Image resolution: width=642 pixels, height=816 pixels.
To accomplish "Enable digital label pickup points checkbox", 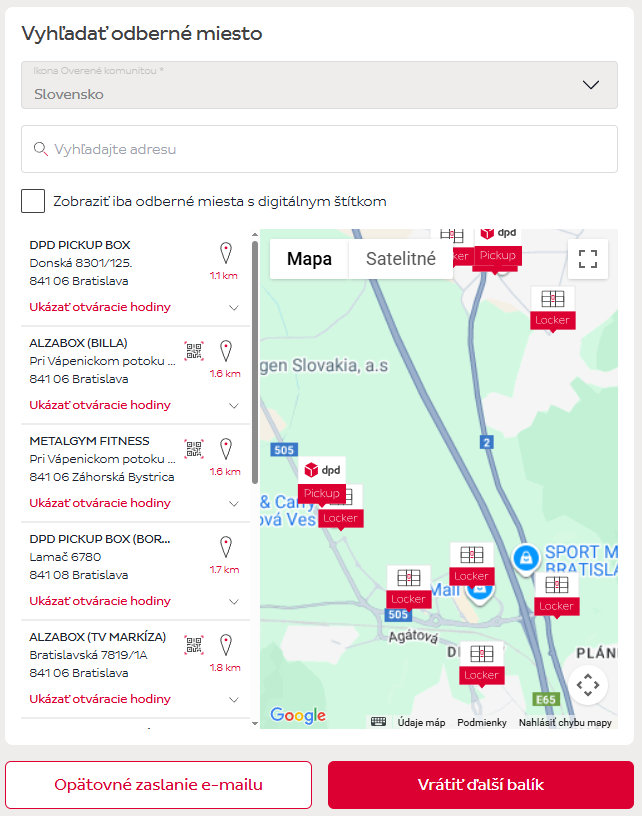I will 33,201.
